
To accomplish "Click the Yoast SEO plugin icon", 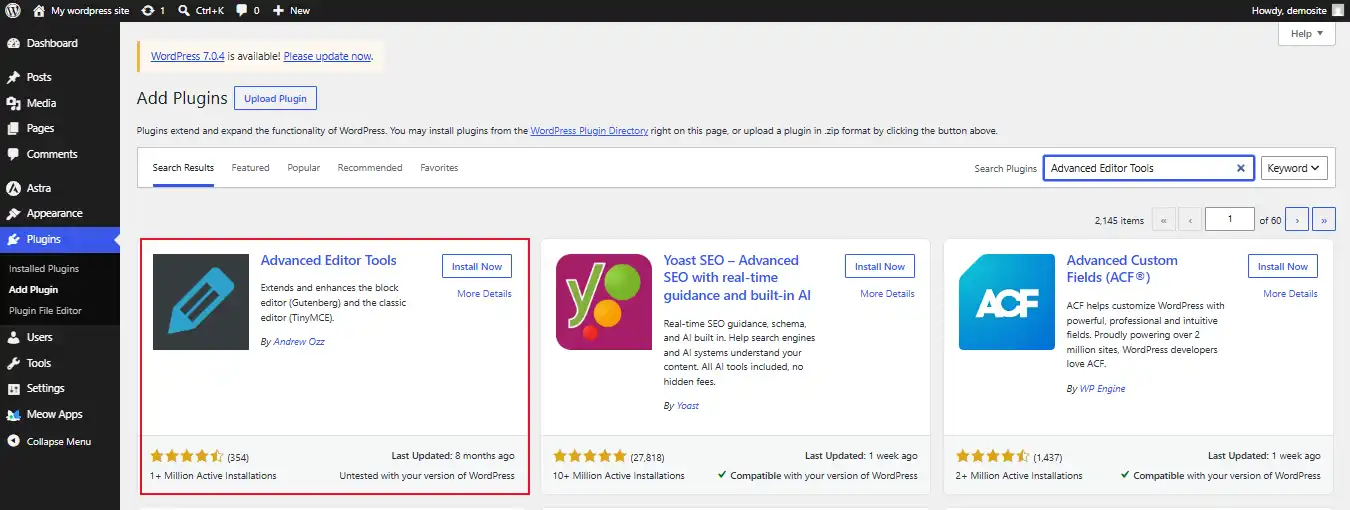I will (x=604, y=302).
